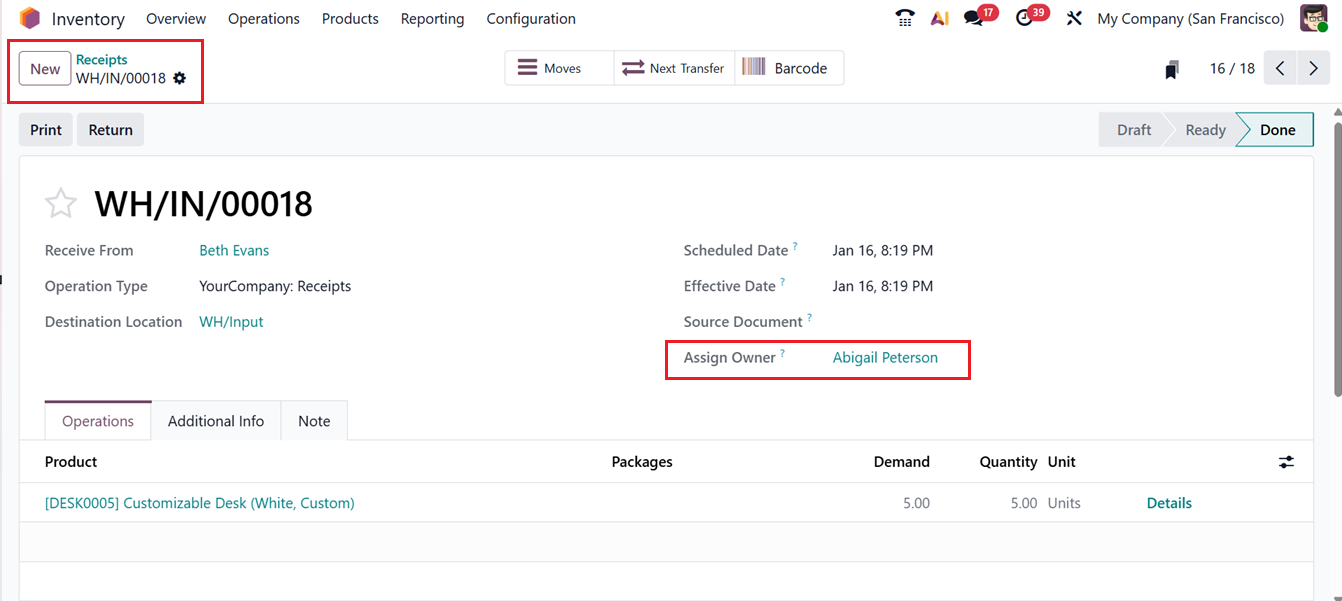
Task: Open the Discuss messages icon
Action: 974,19
